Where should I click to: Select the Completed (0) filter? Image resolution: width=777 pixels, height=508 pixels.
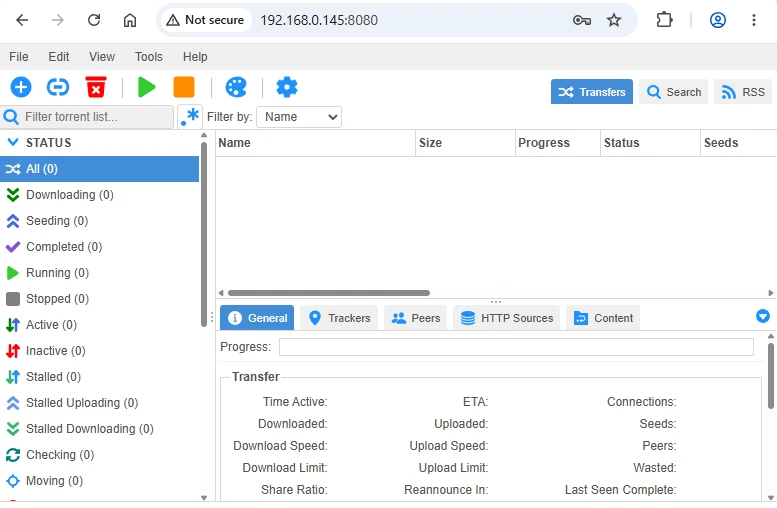pyautogui.click(x=99, y=247)
